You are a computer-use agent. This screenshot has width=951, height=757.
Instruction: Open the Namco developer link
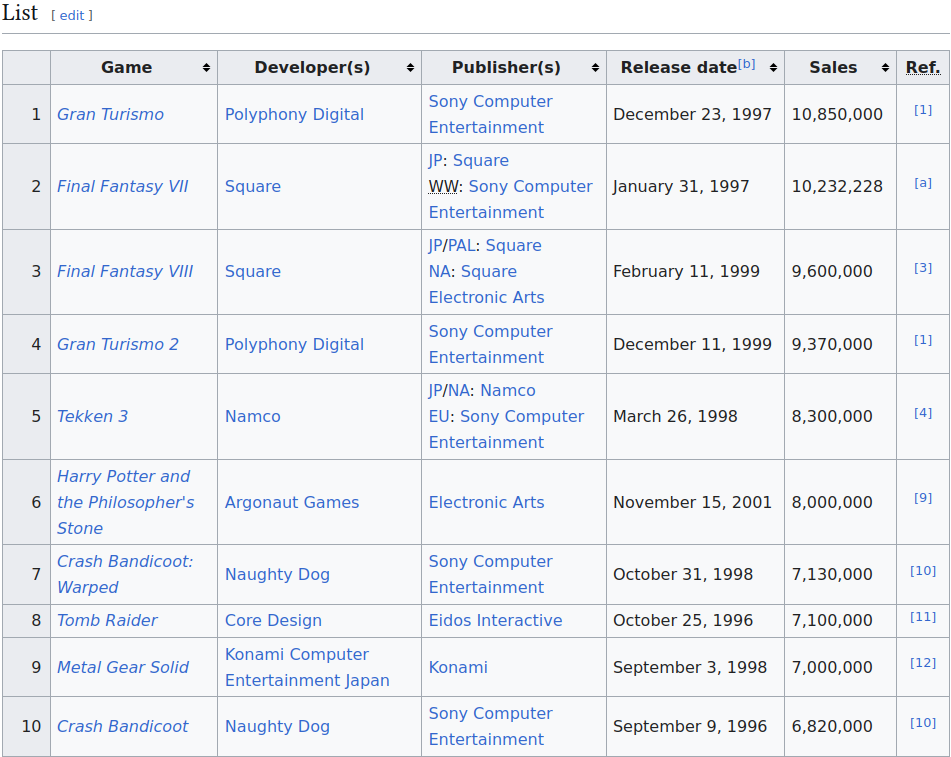click(x=253, y=416)
